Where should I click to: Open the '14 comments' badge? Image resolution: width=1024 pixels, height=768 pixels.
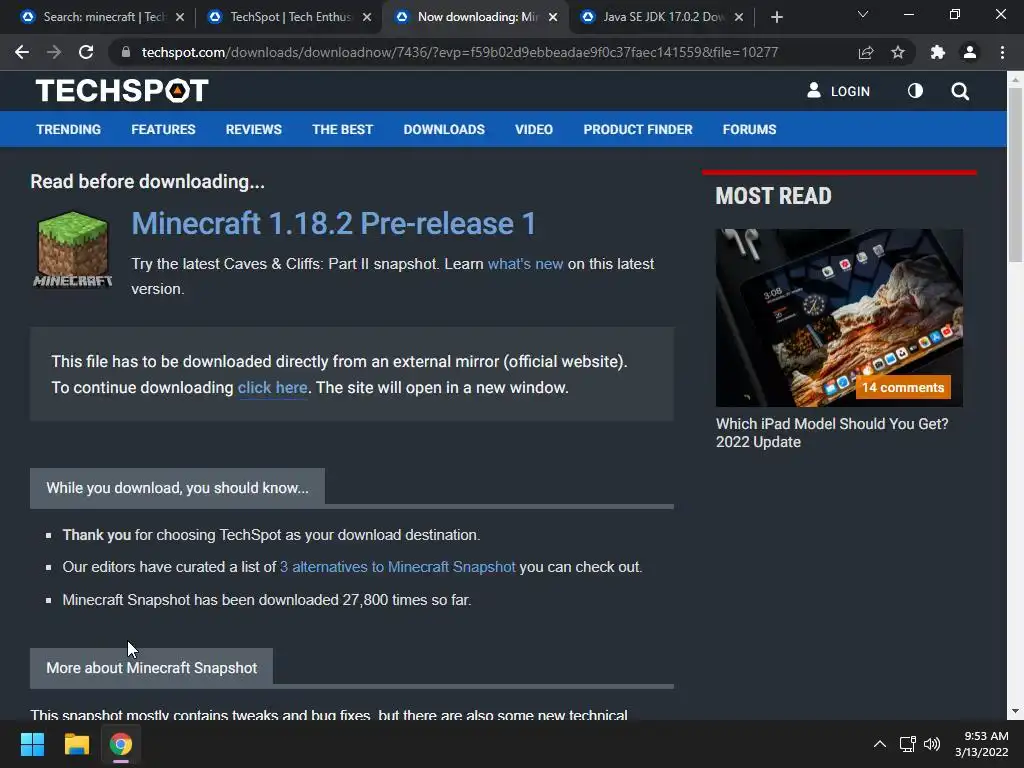pos(903,387)
